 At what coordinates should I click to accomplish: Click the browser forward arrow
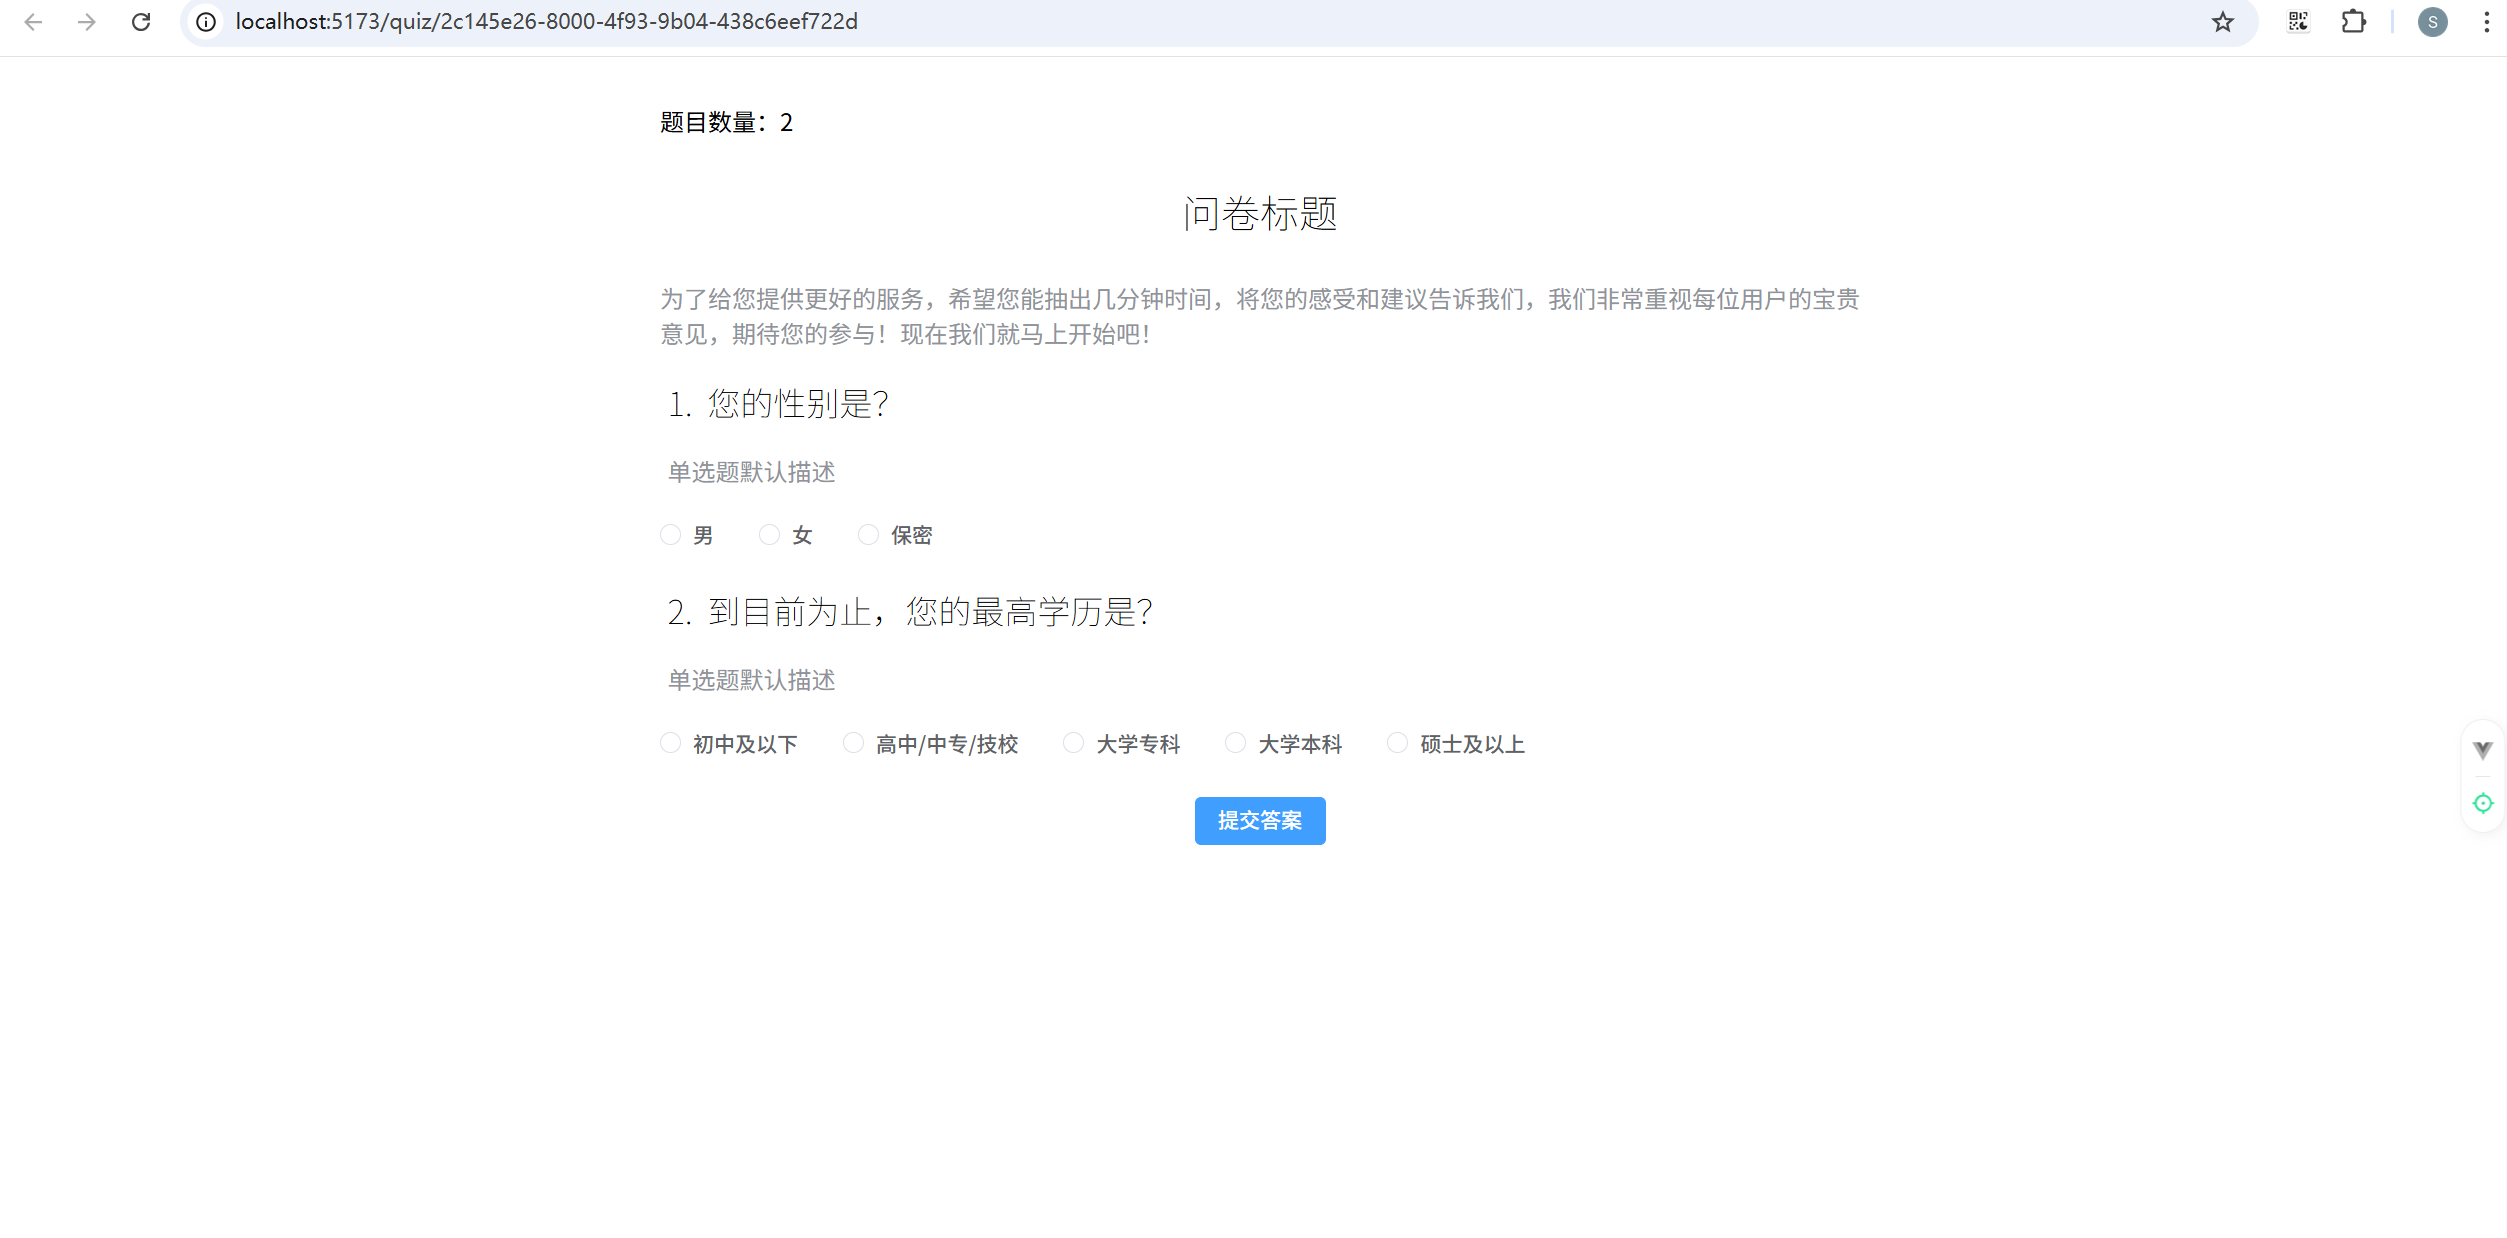click(87, 22)
